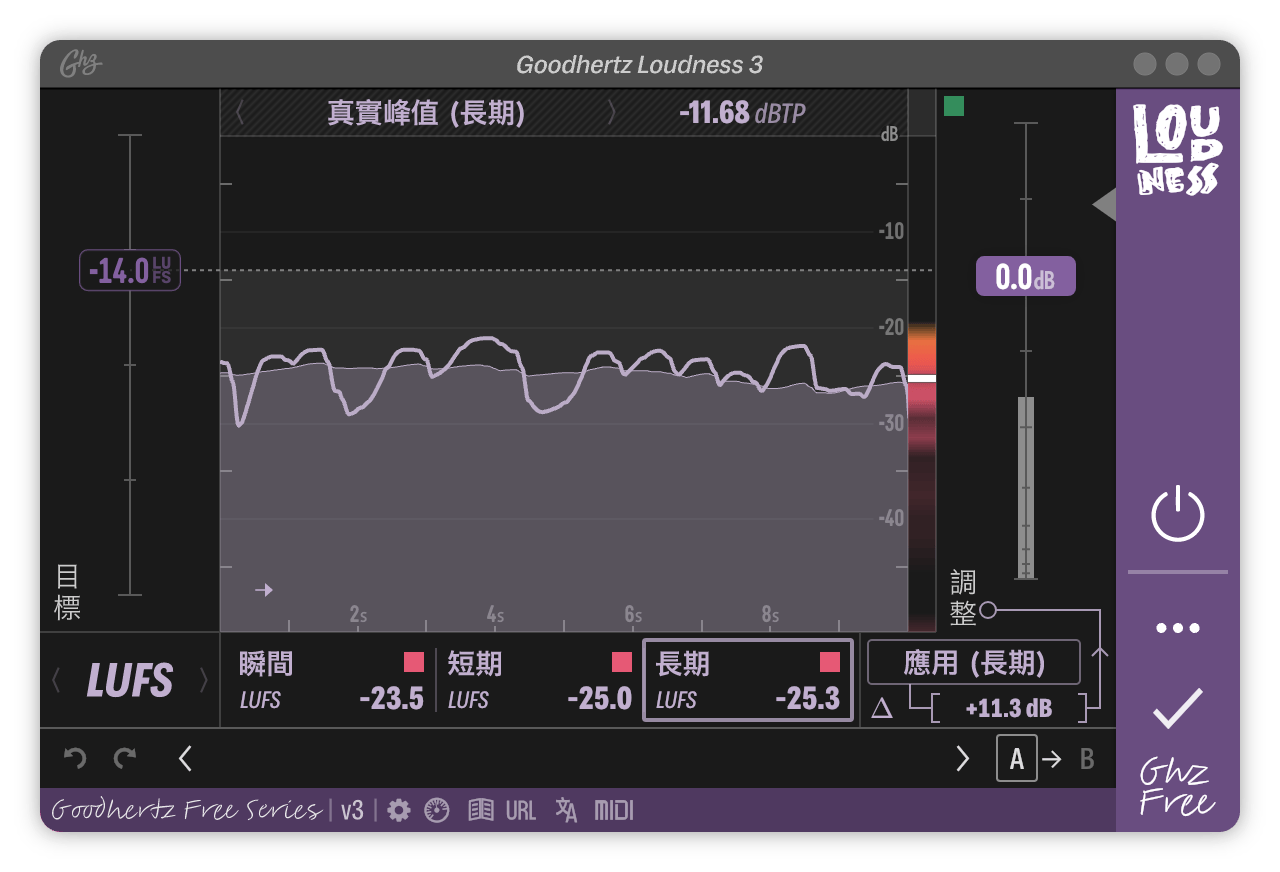Click the Ghz Free handwritten logo
Viewport: 1280px width, 872px height.
(x=1177, y=788)
